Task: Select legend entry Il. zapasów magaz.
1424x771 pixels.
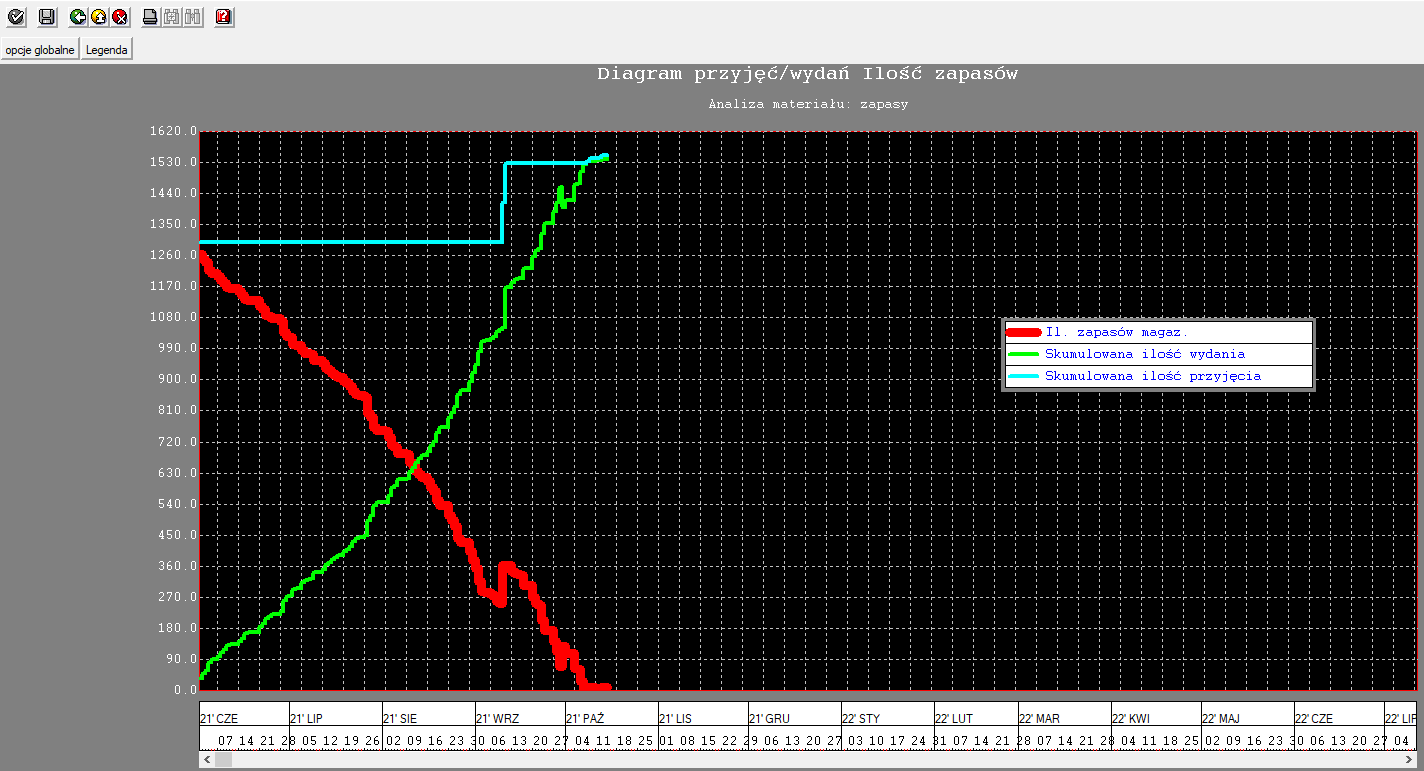Action: [x=1116, y=332]
